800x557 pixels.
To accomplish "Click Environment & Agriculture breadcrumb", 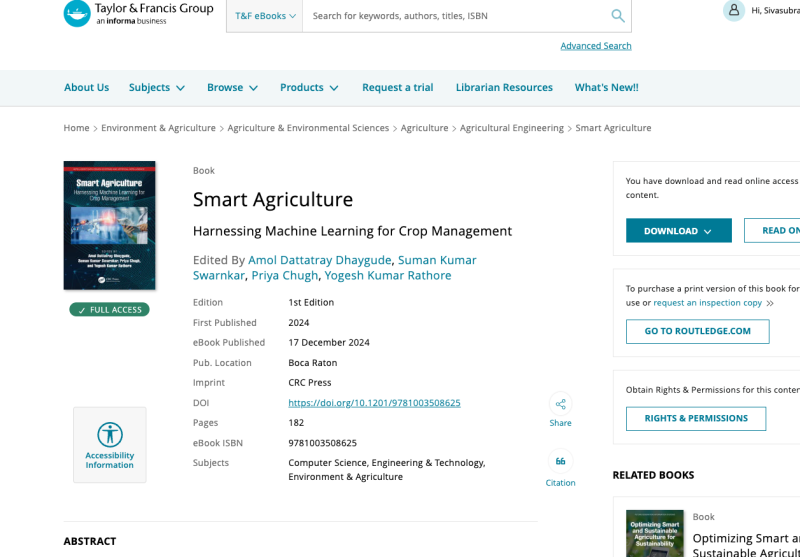I will (158, 128).
